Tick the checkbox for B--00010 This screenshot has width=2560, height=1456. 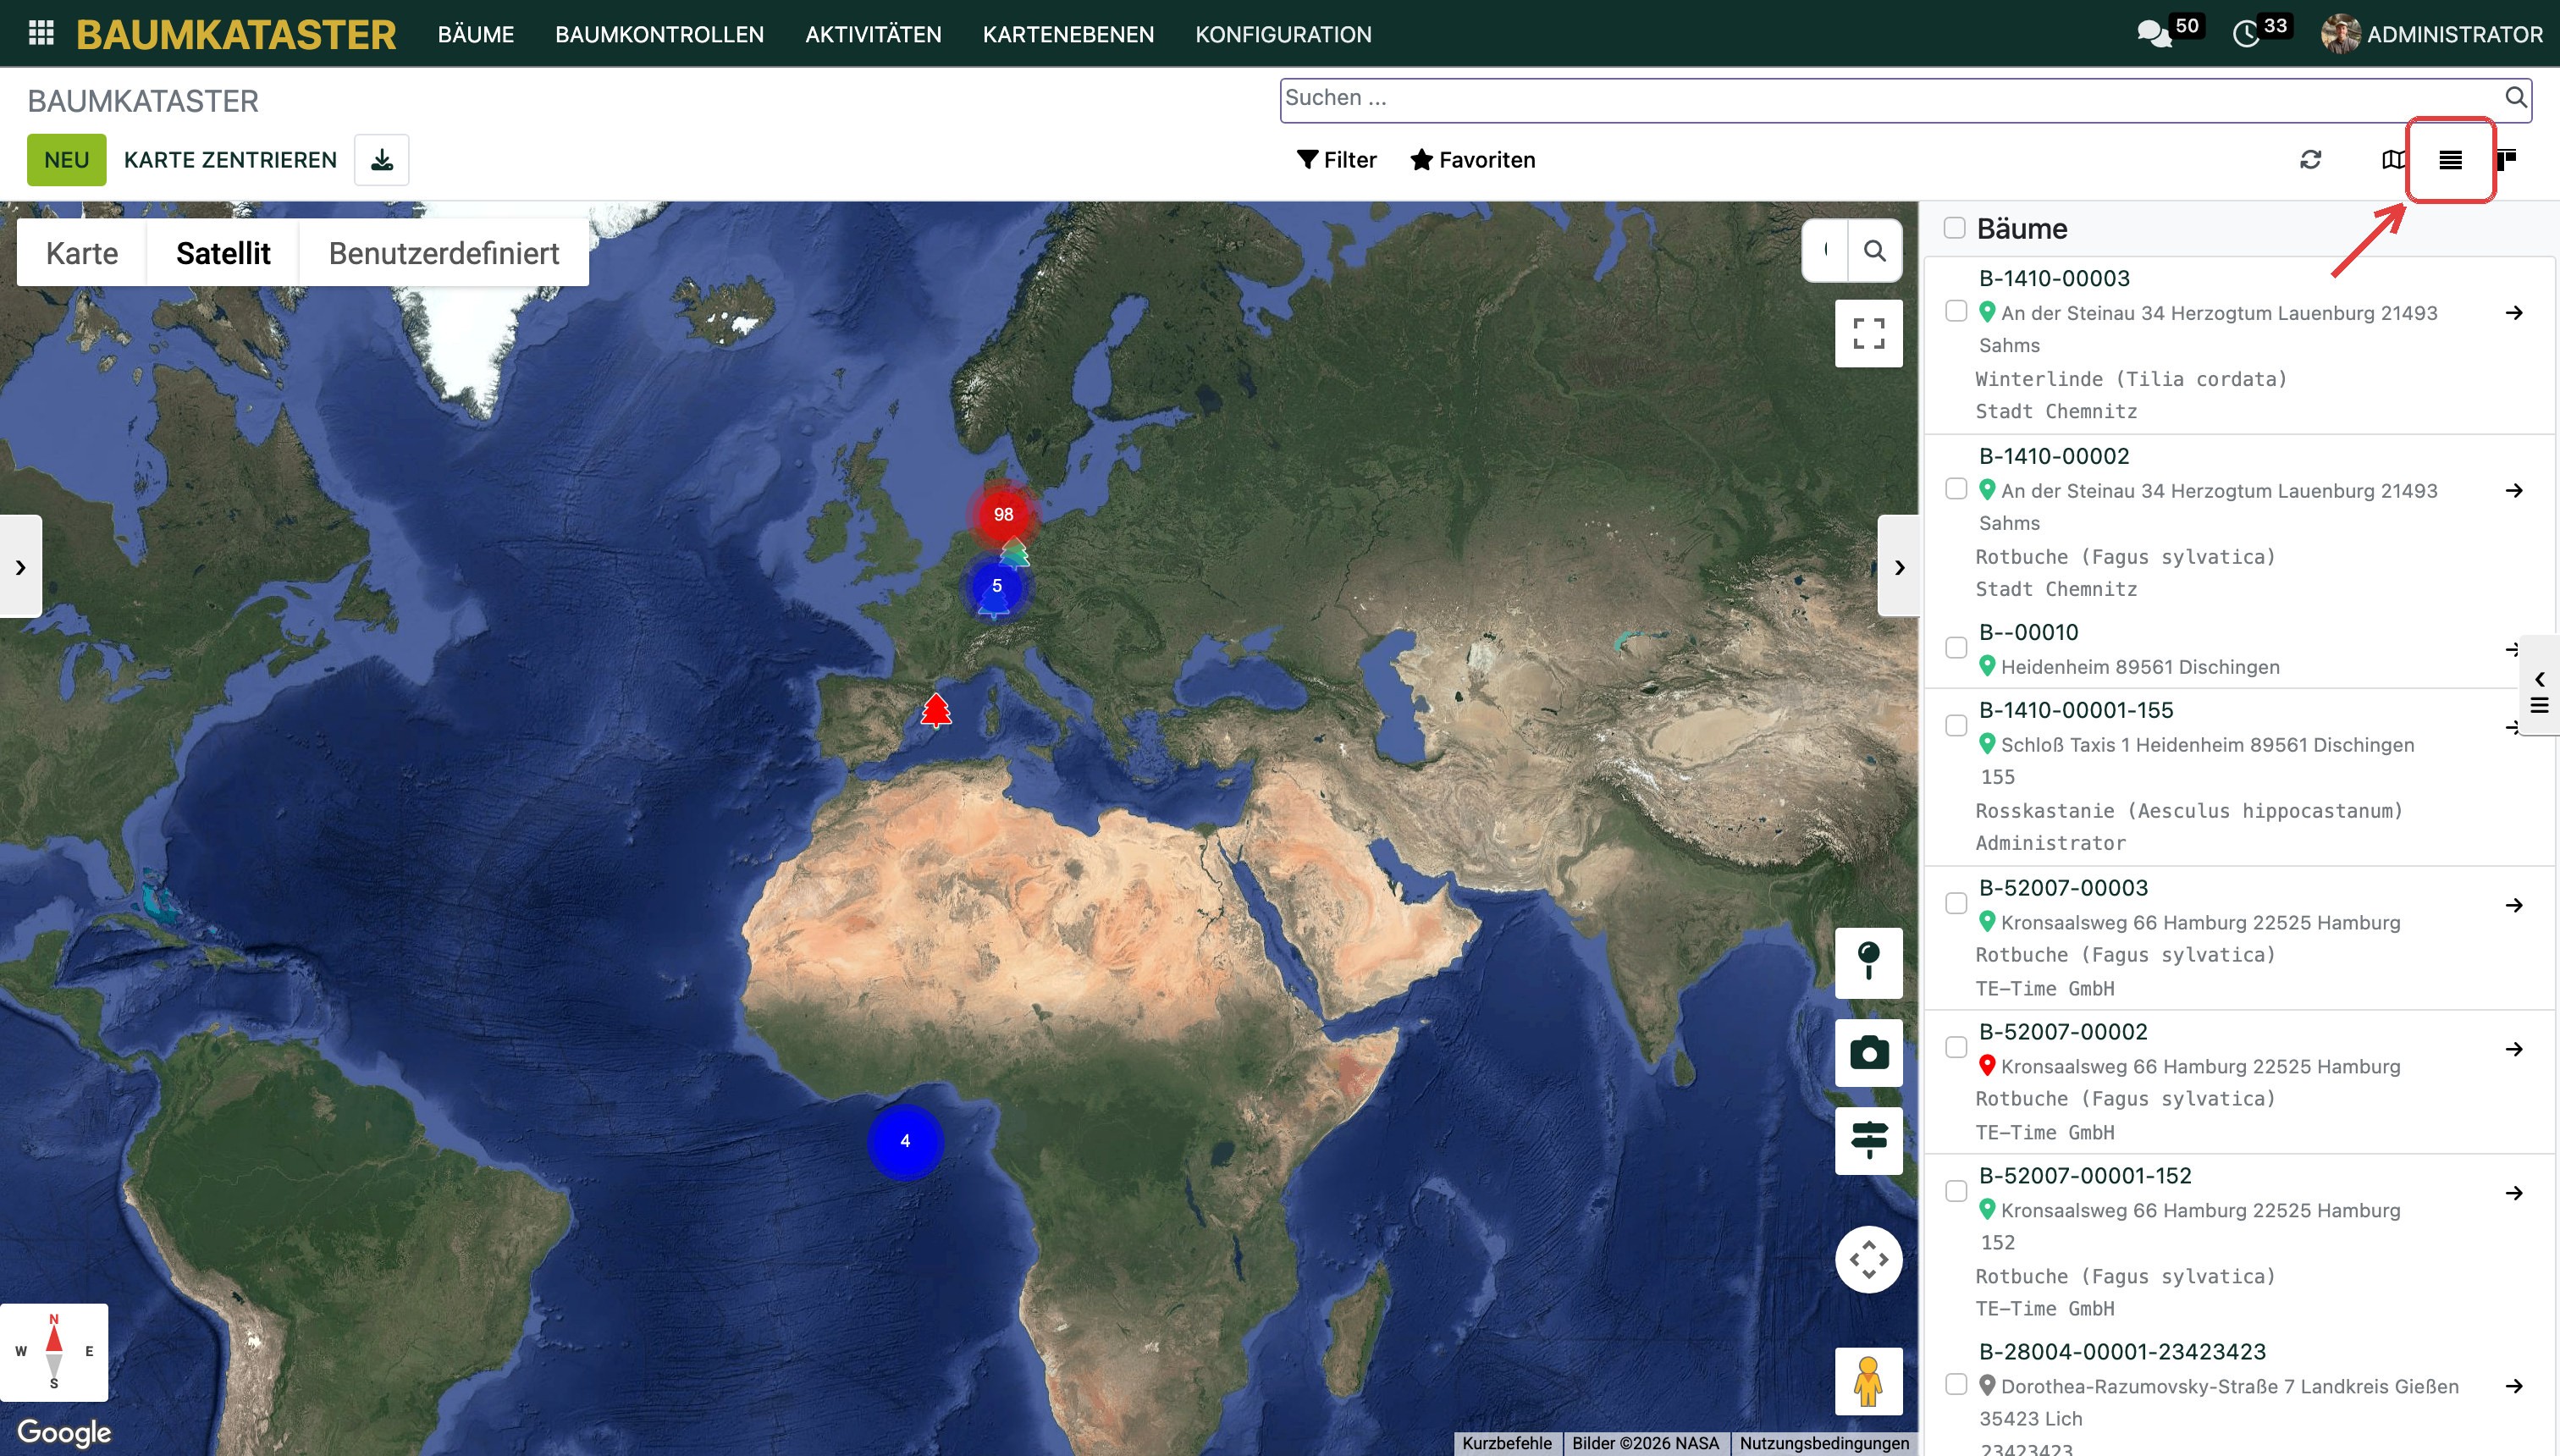point(1956,648)
